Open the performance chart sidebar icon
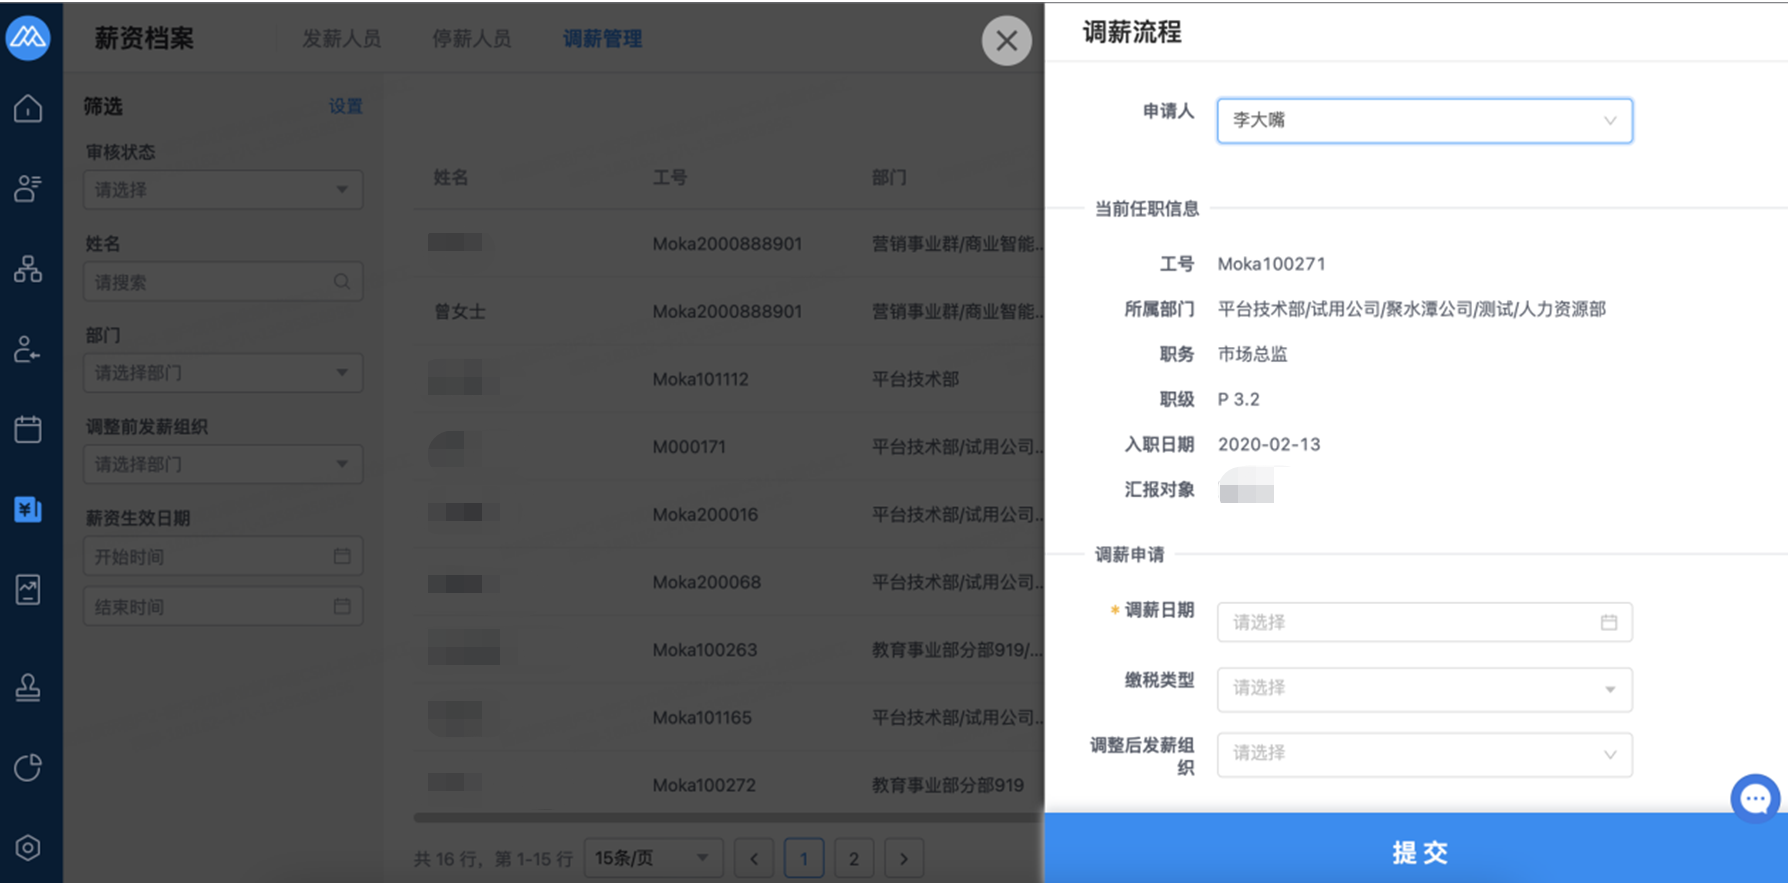The image size is (1788, 883). [x=28, y=589]
